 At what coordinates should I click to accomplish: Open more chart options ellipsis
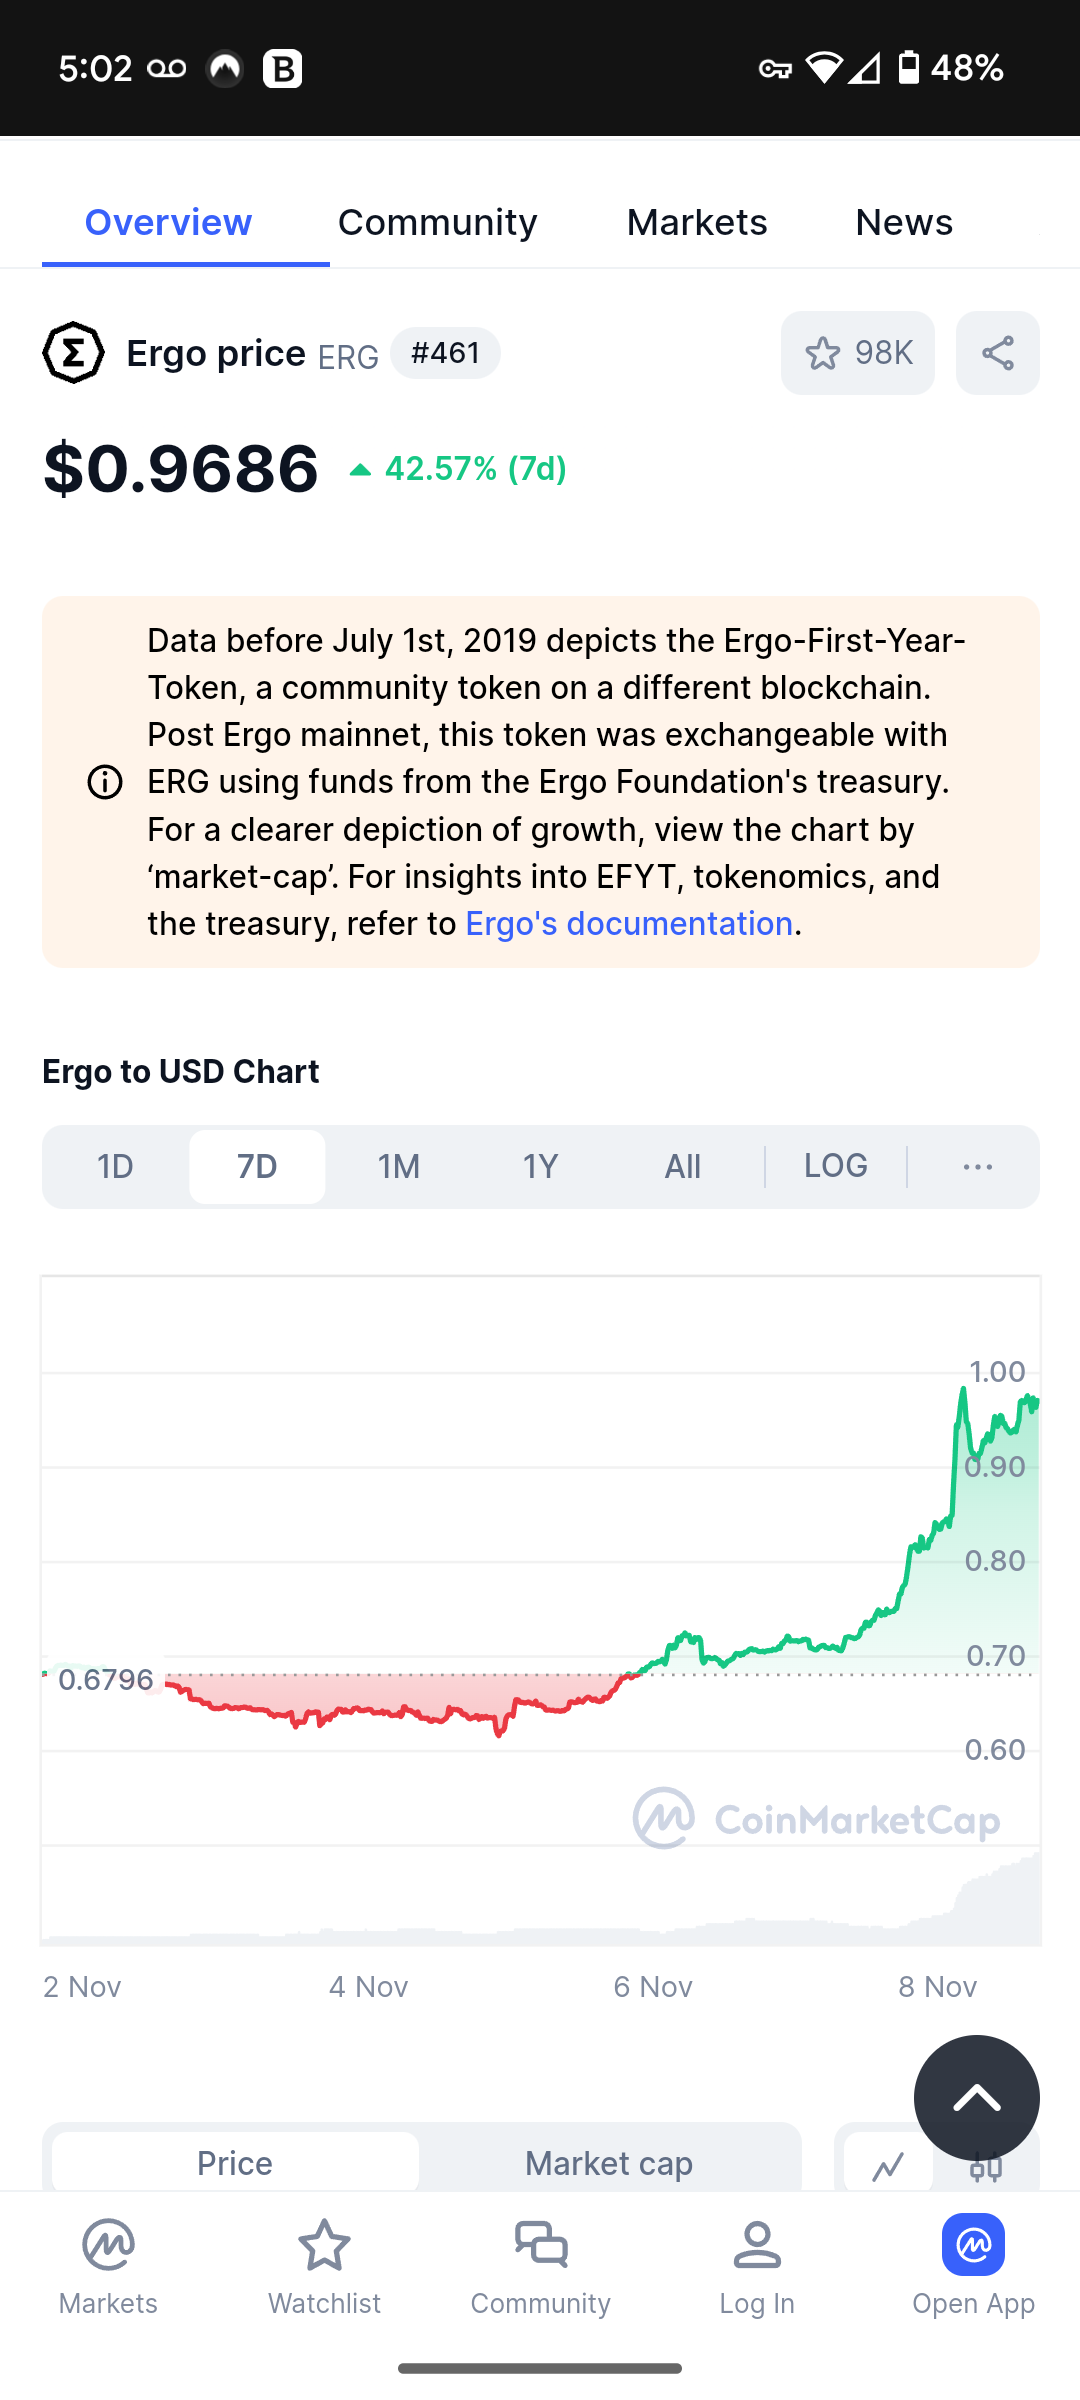[x=977, y=1167]
